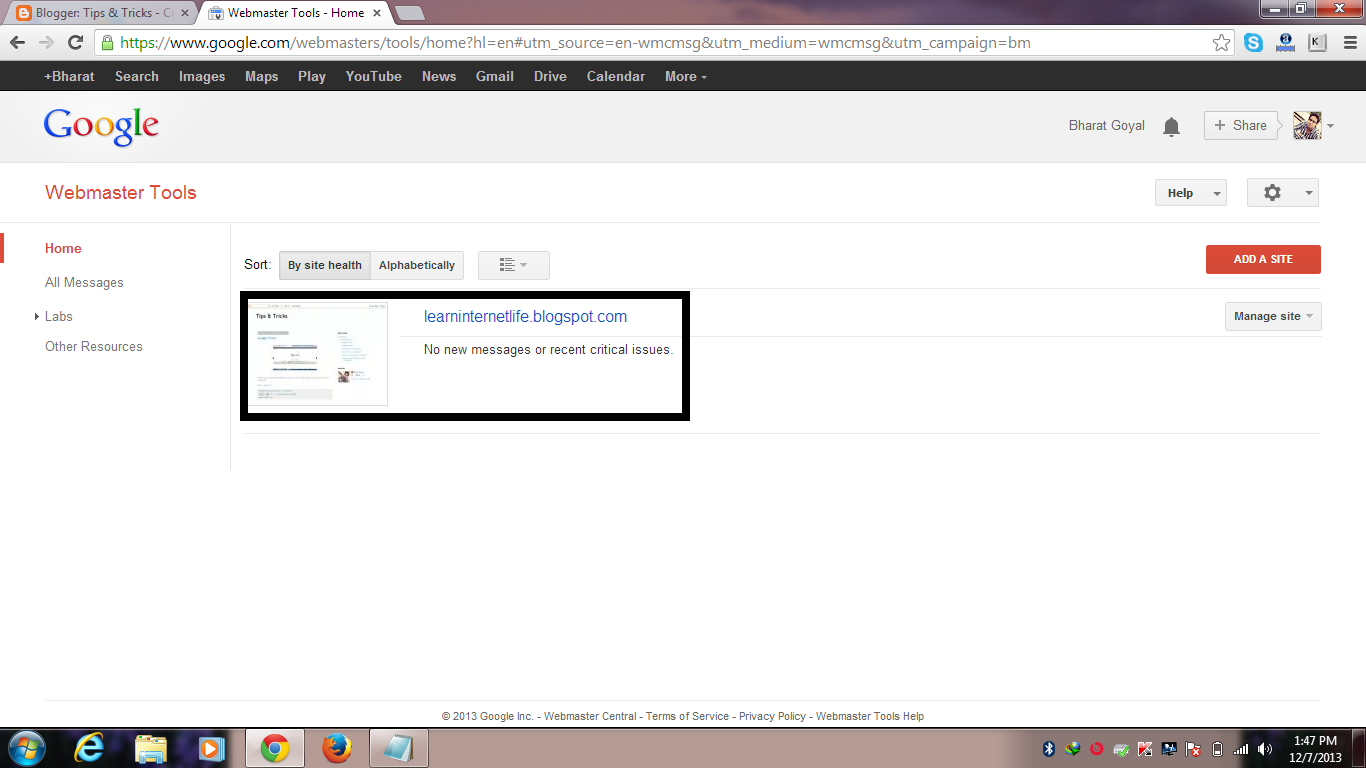Open Drive in the Google bar

click(x=550, y=76)
